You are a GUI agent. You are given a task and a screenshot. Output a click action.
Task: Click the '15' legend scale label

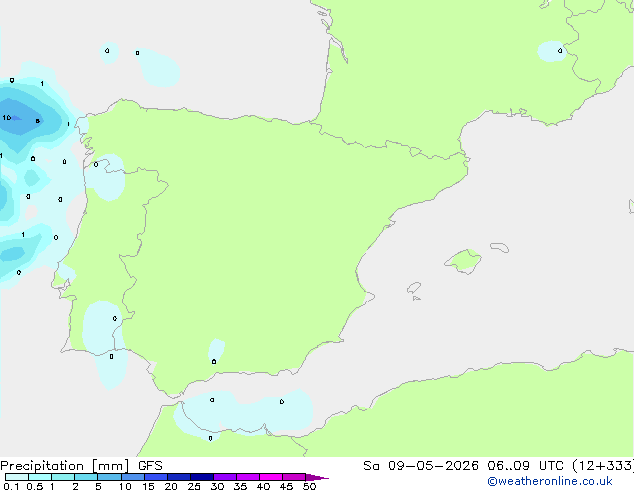(148, 486)
